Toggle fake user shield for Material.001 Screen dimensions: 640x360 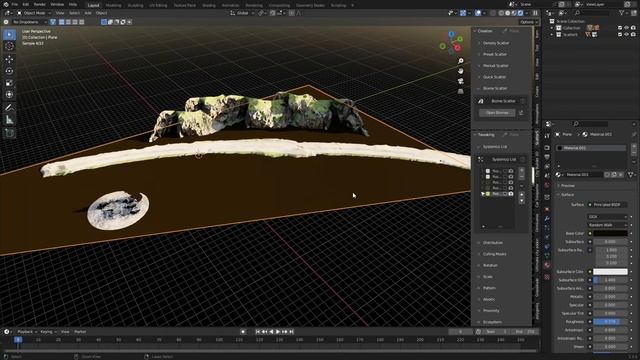coord(607,175)
